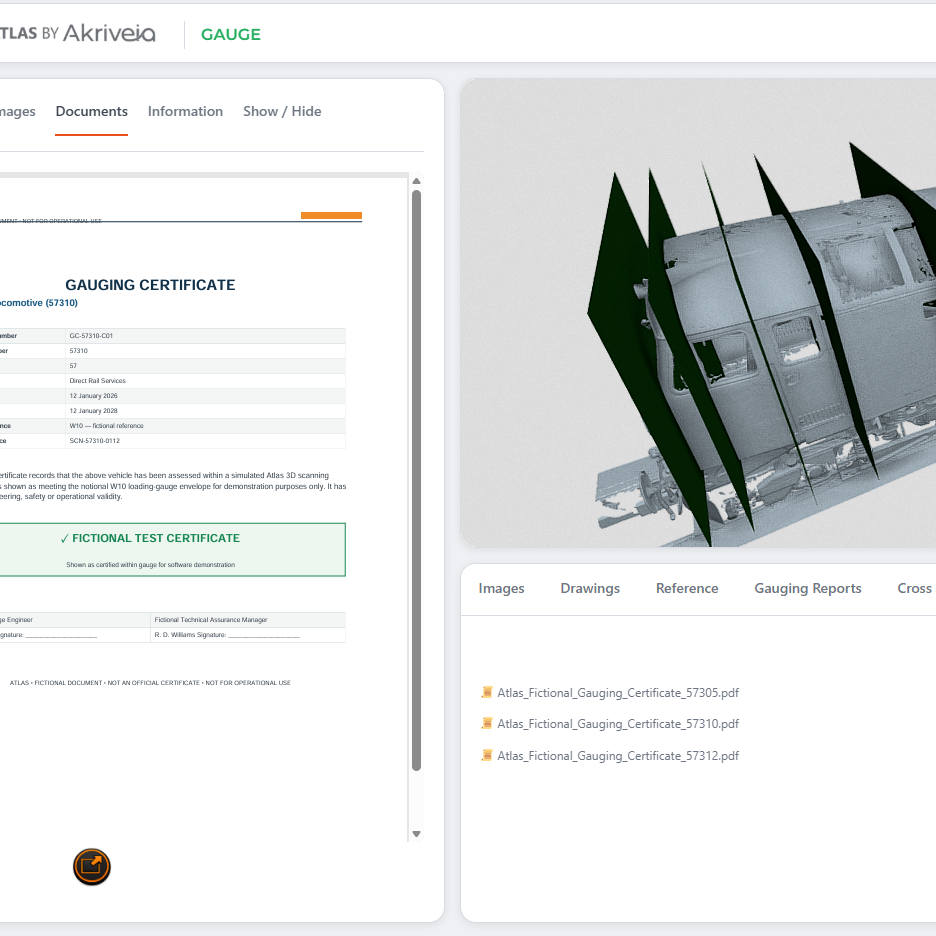The width and height of the screenshot is (936, 936).
Task: Click W10 — fictional reference value
Action: (106, 426)
